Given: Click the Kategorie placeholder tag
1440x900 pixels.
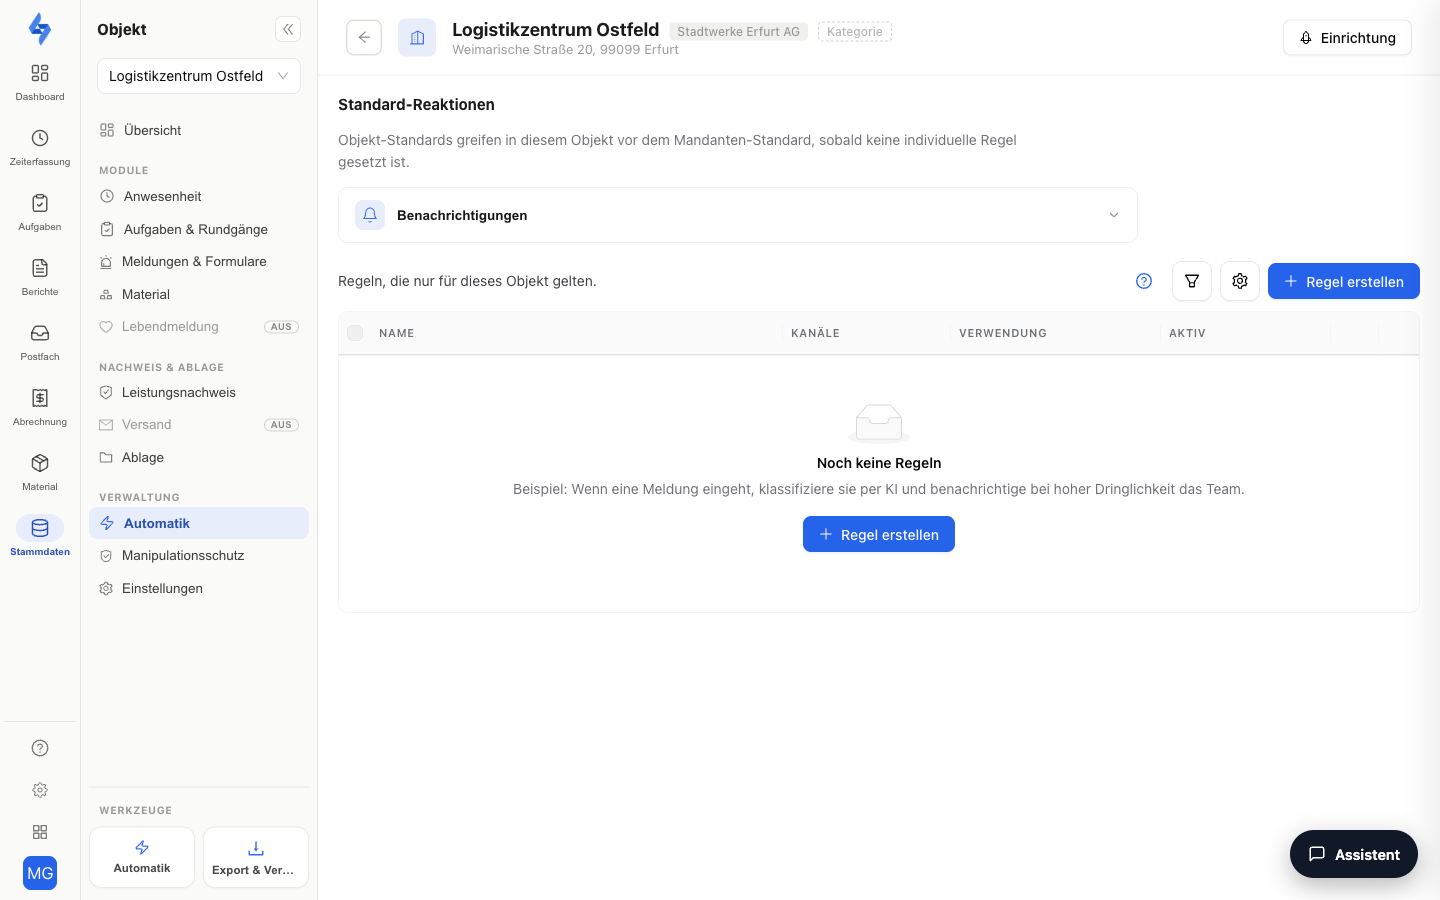Looking at the screenshot, I should pyautogui.click(x=855, y=32).
